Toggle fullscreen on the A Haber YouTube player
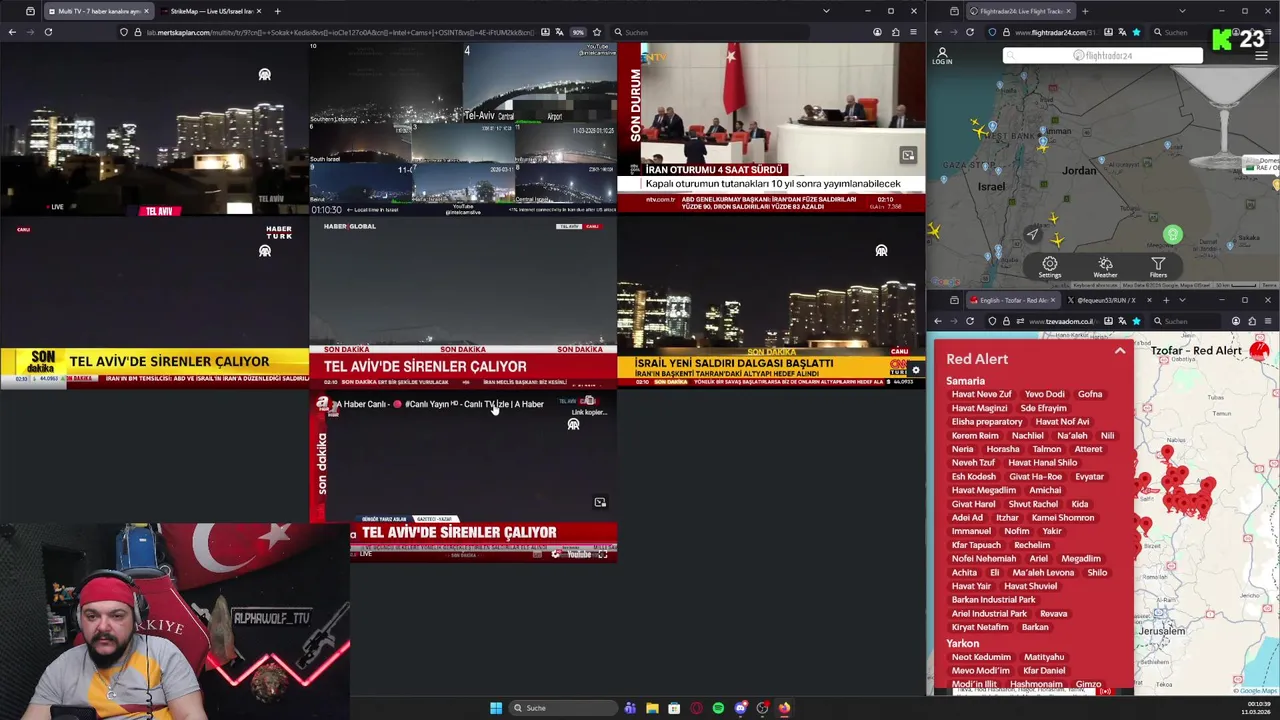This screenshot has height=720, width=1280. coord(603,554)
